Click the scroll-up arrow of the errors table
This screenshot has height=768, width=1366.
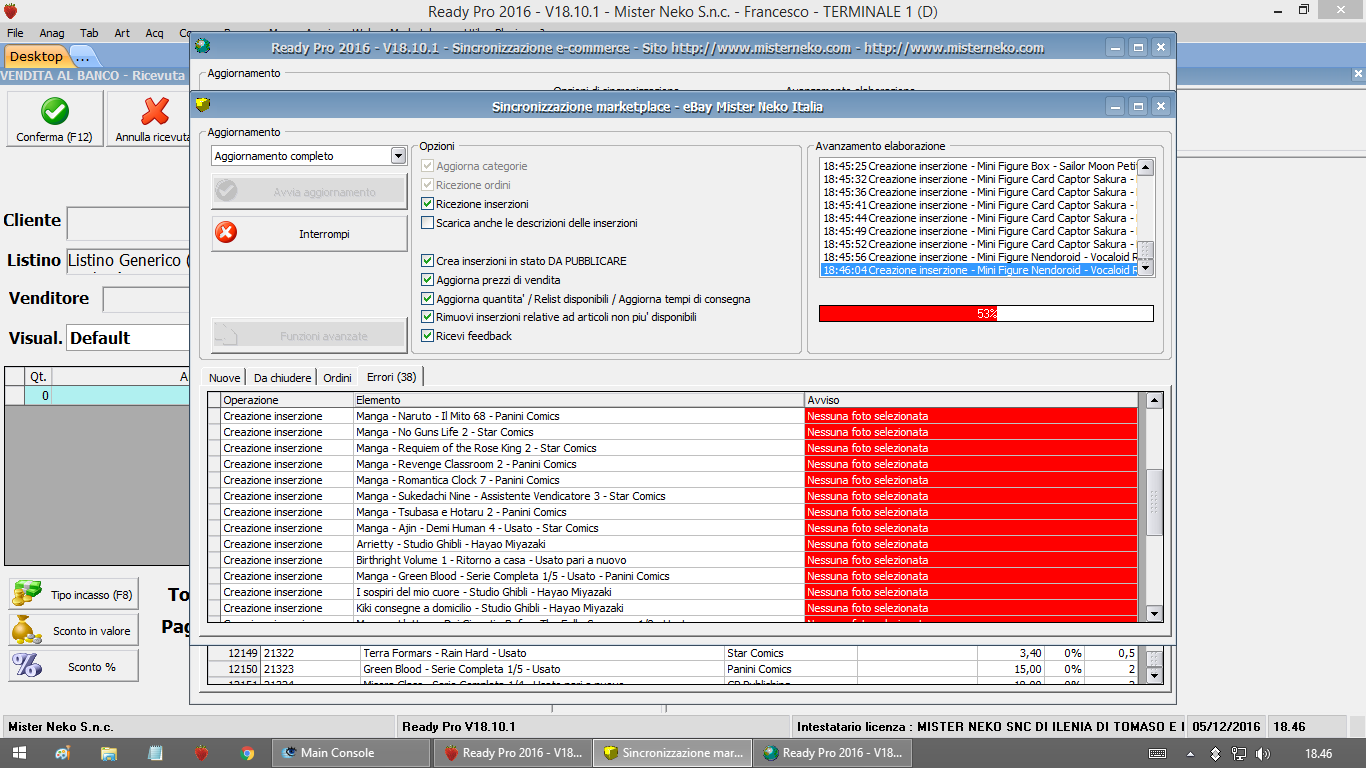1154,400
